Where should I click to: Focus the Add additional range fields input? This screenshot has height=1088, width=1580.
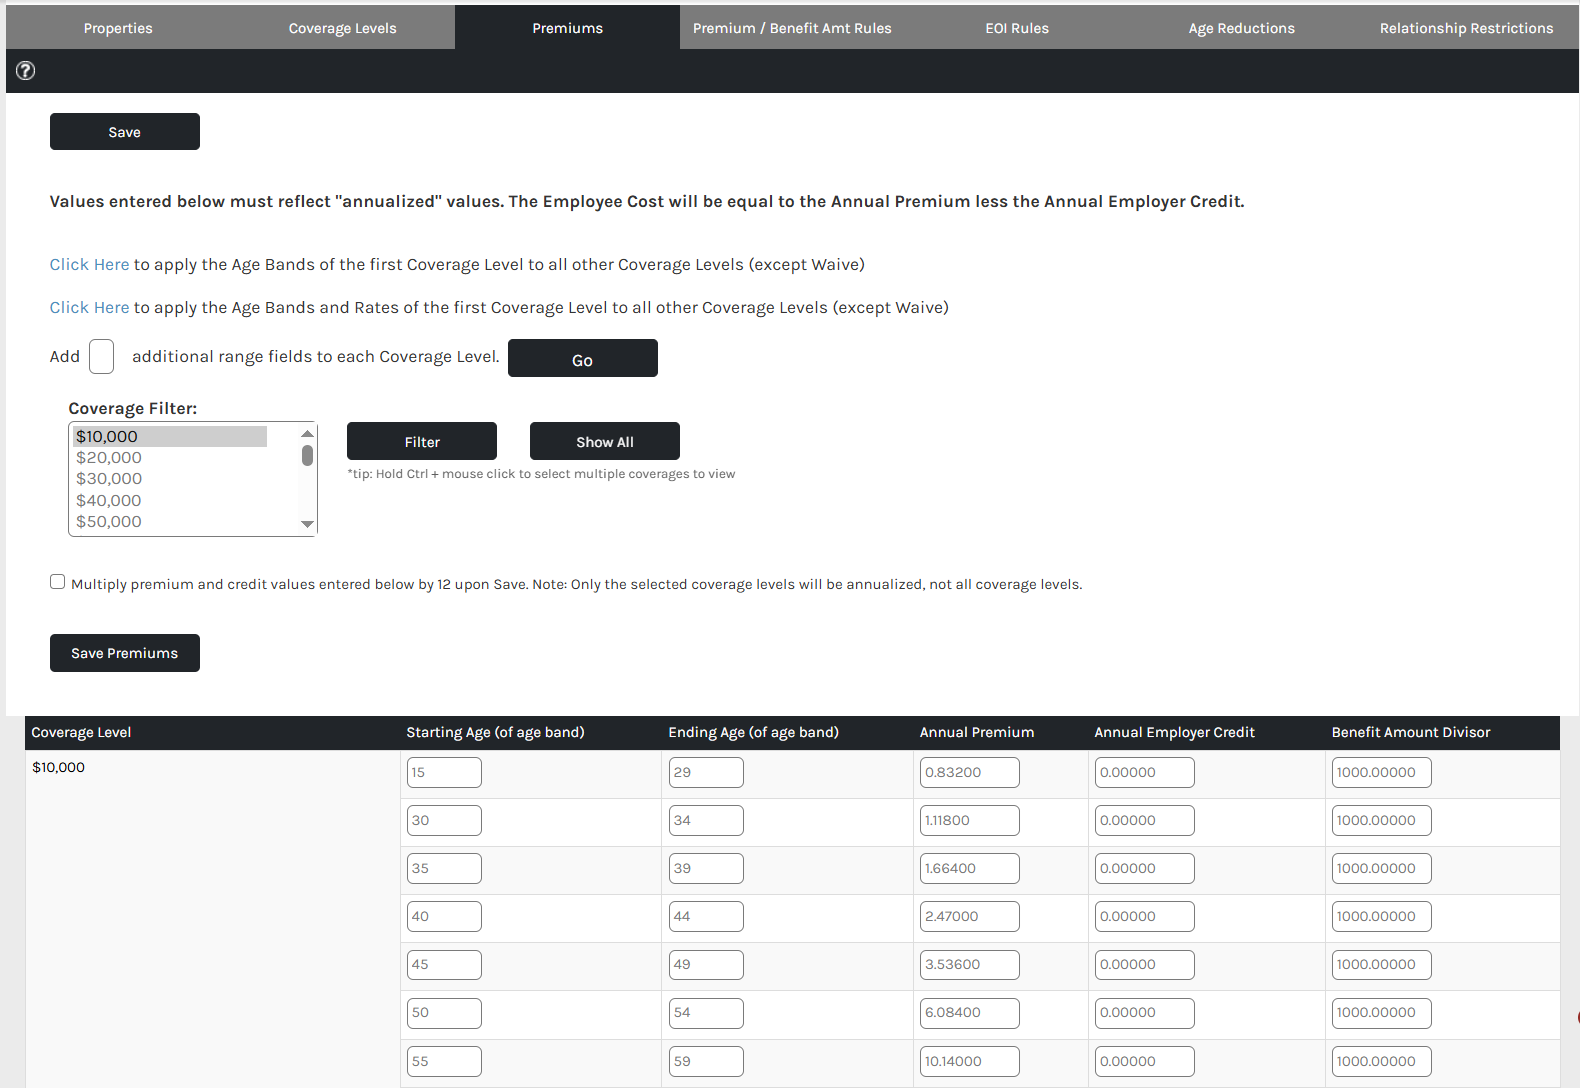(101, 356)
